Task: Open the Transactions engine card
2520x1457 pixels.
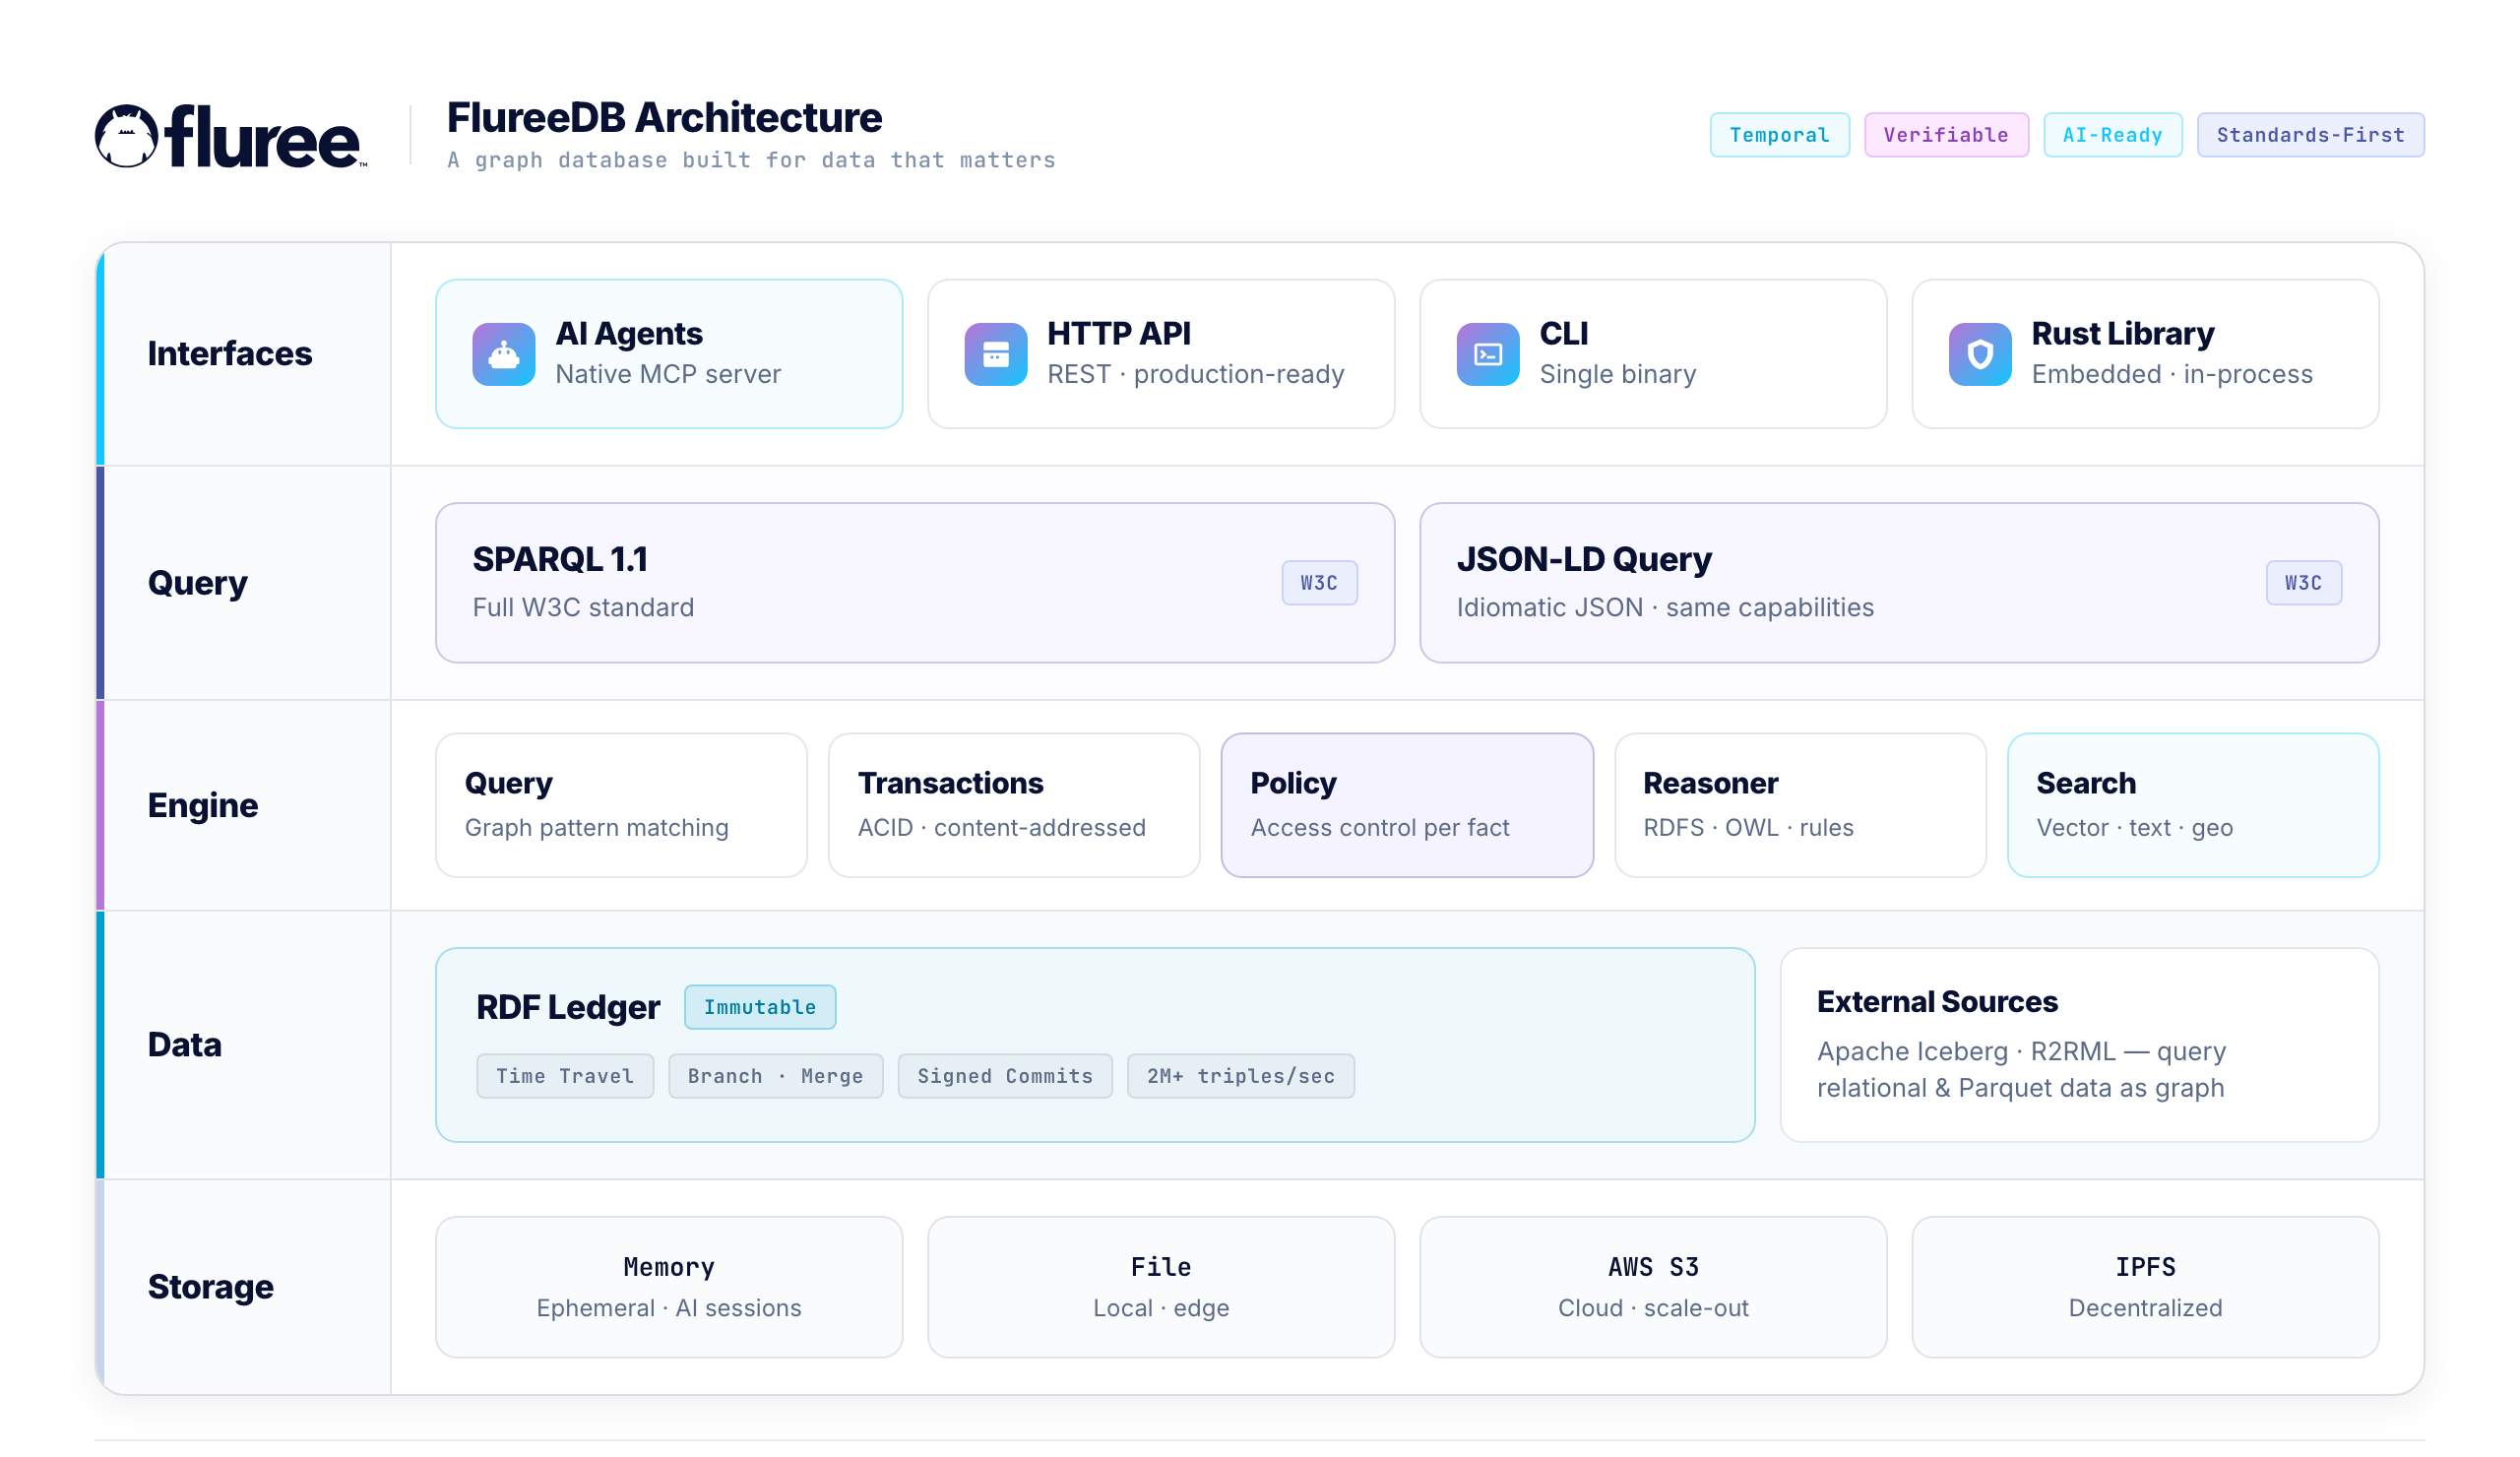Action: click(x=1014, y=805)
